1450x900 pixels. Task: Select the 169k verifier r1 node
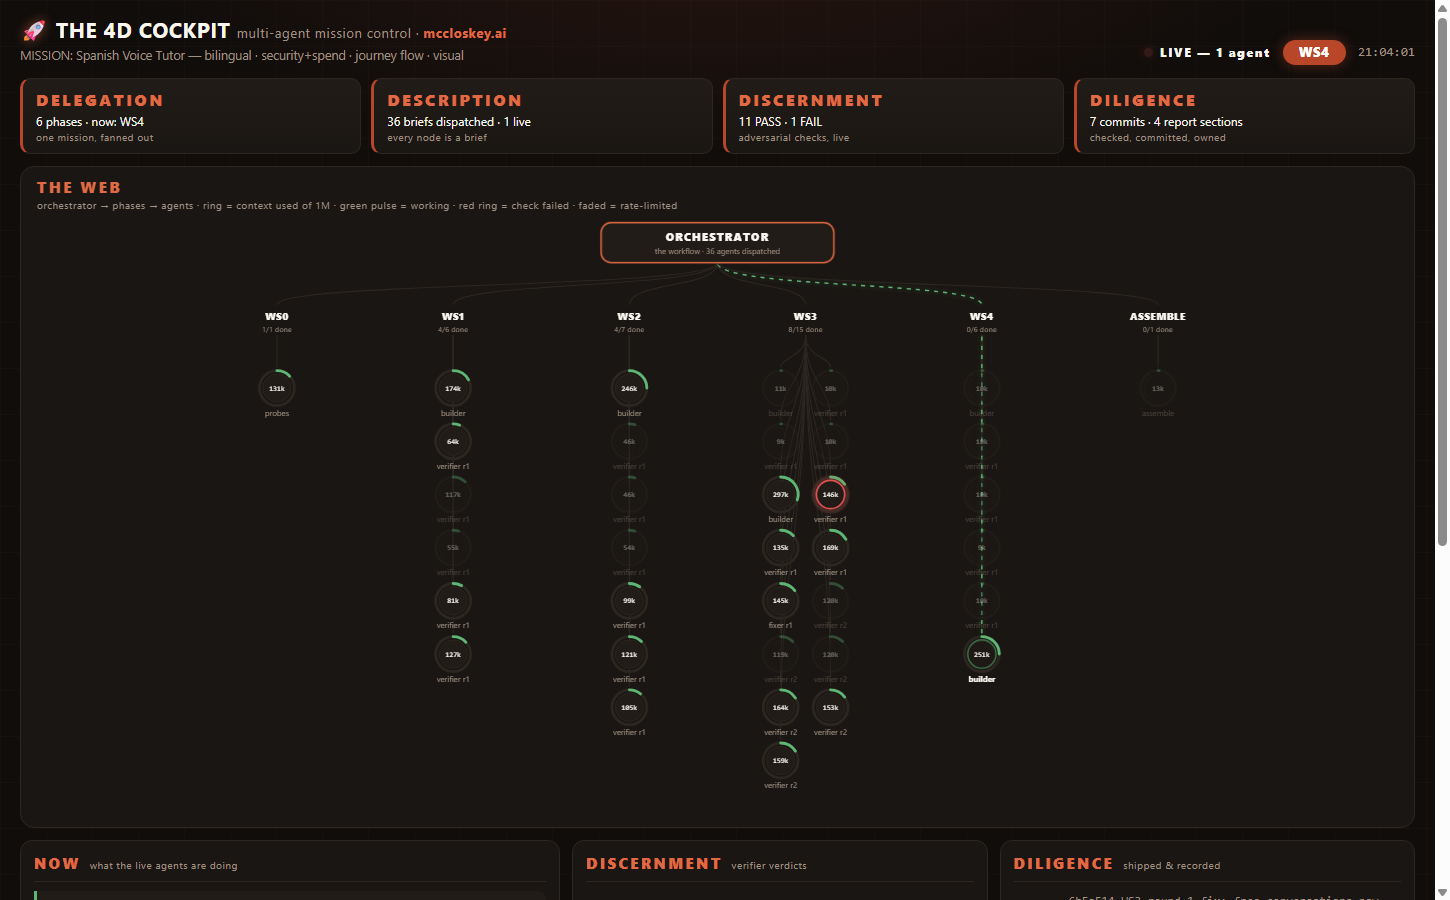[x=830, y=547]
